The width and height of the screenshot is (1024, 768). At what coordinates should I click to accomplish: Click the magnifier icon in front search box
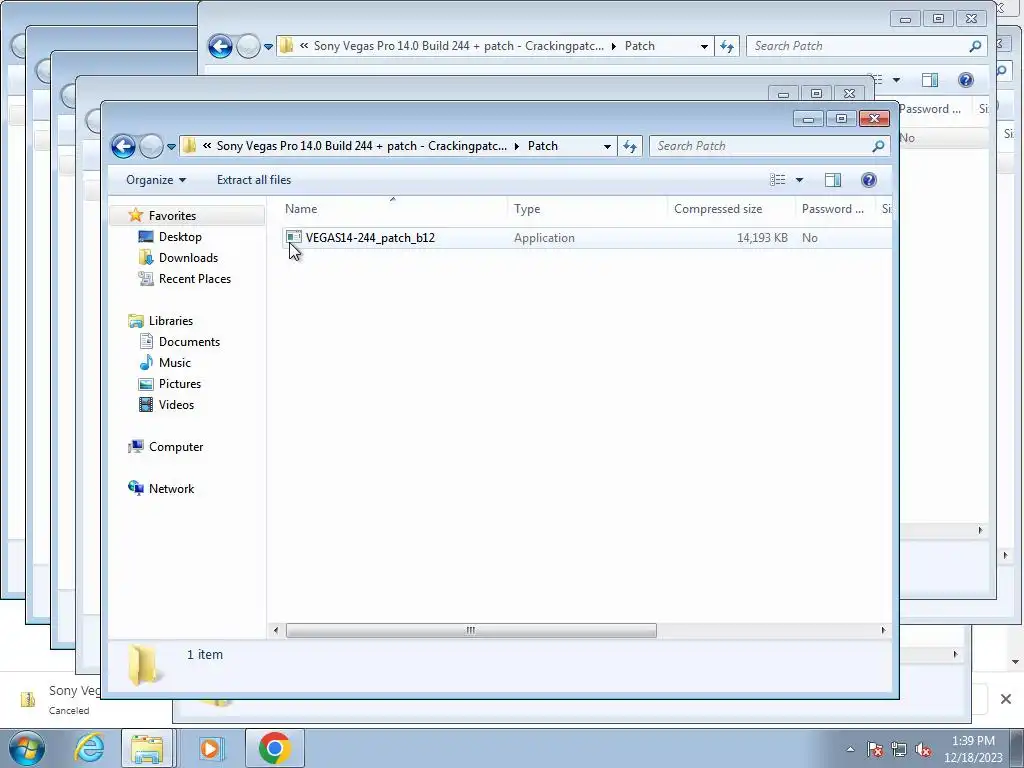(x=878, y=146)
